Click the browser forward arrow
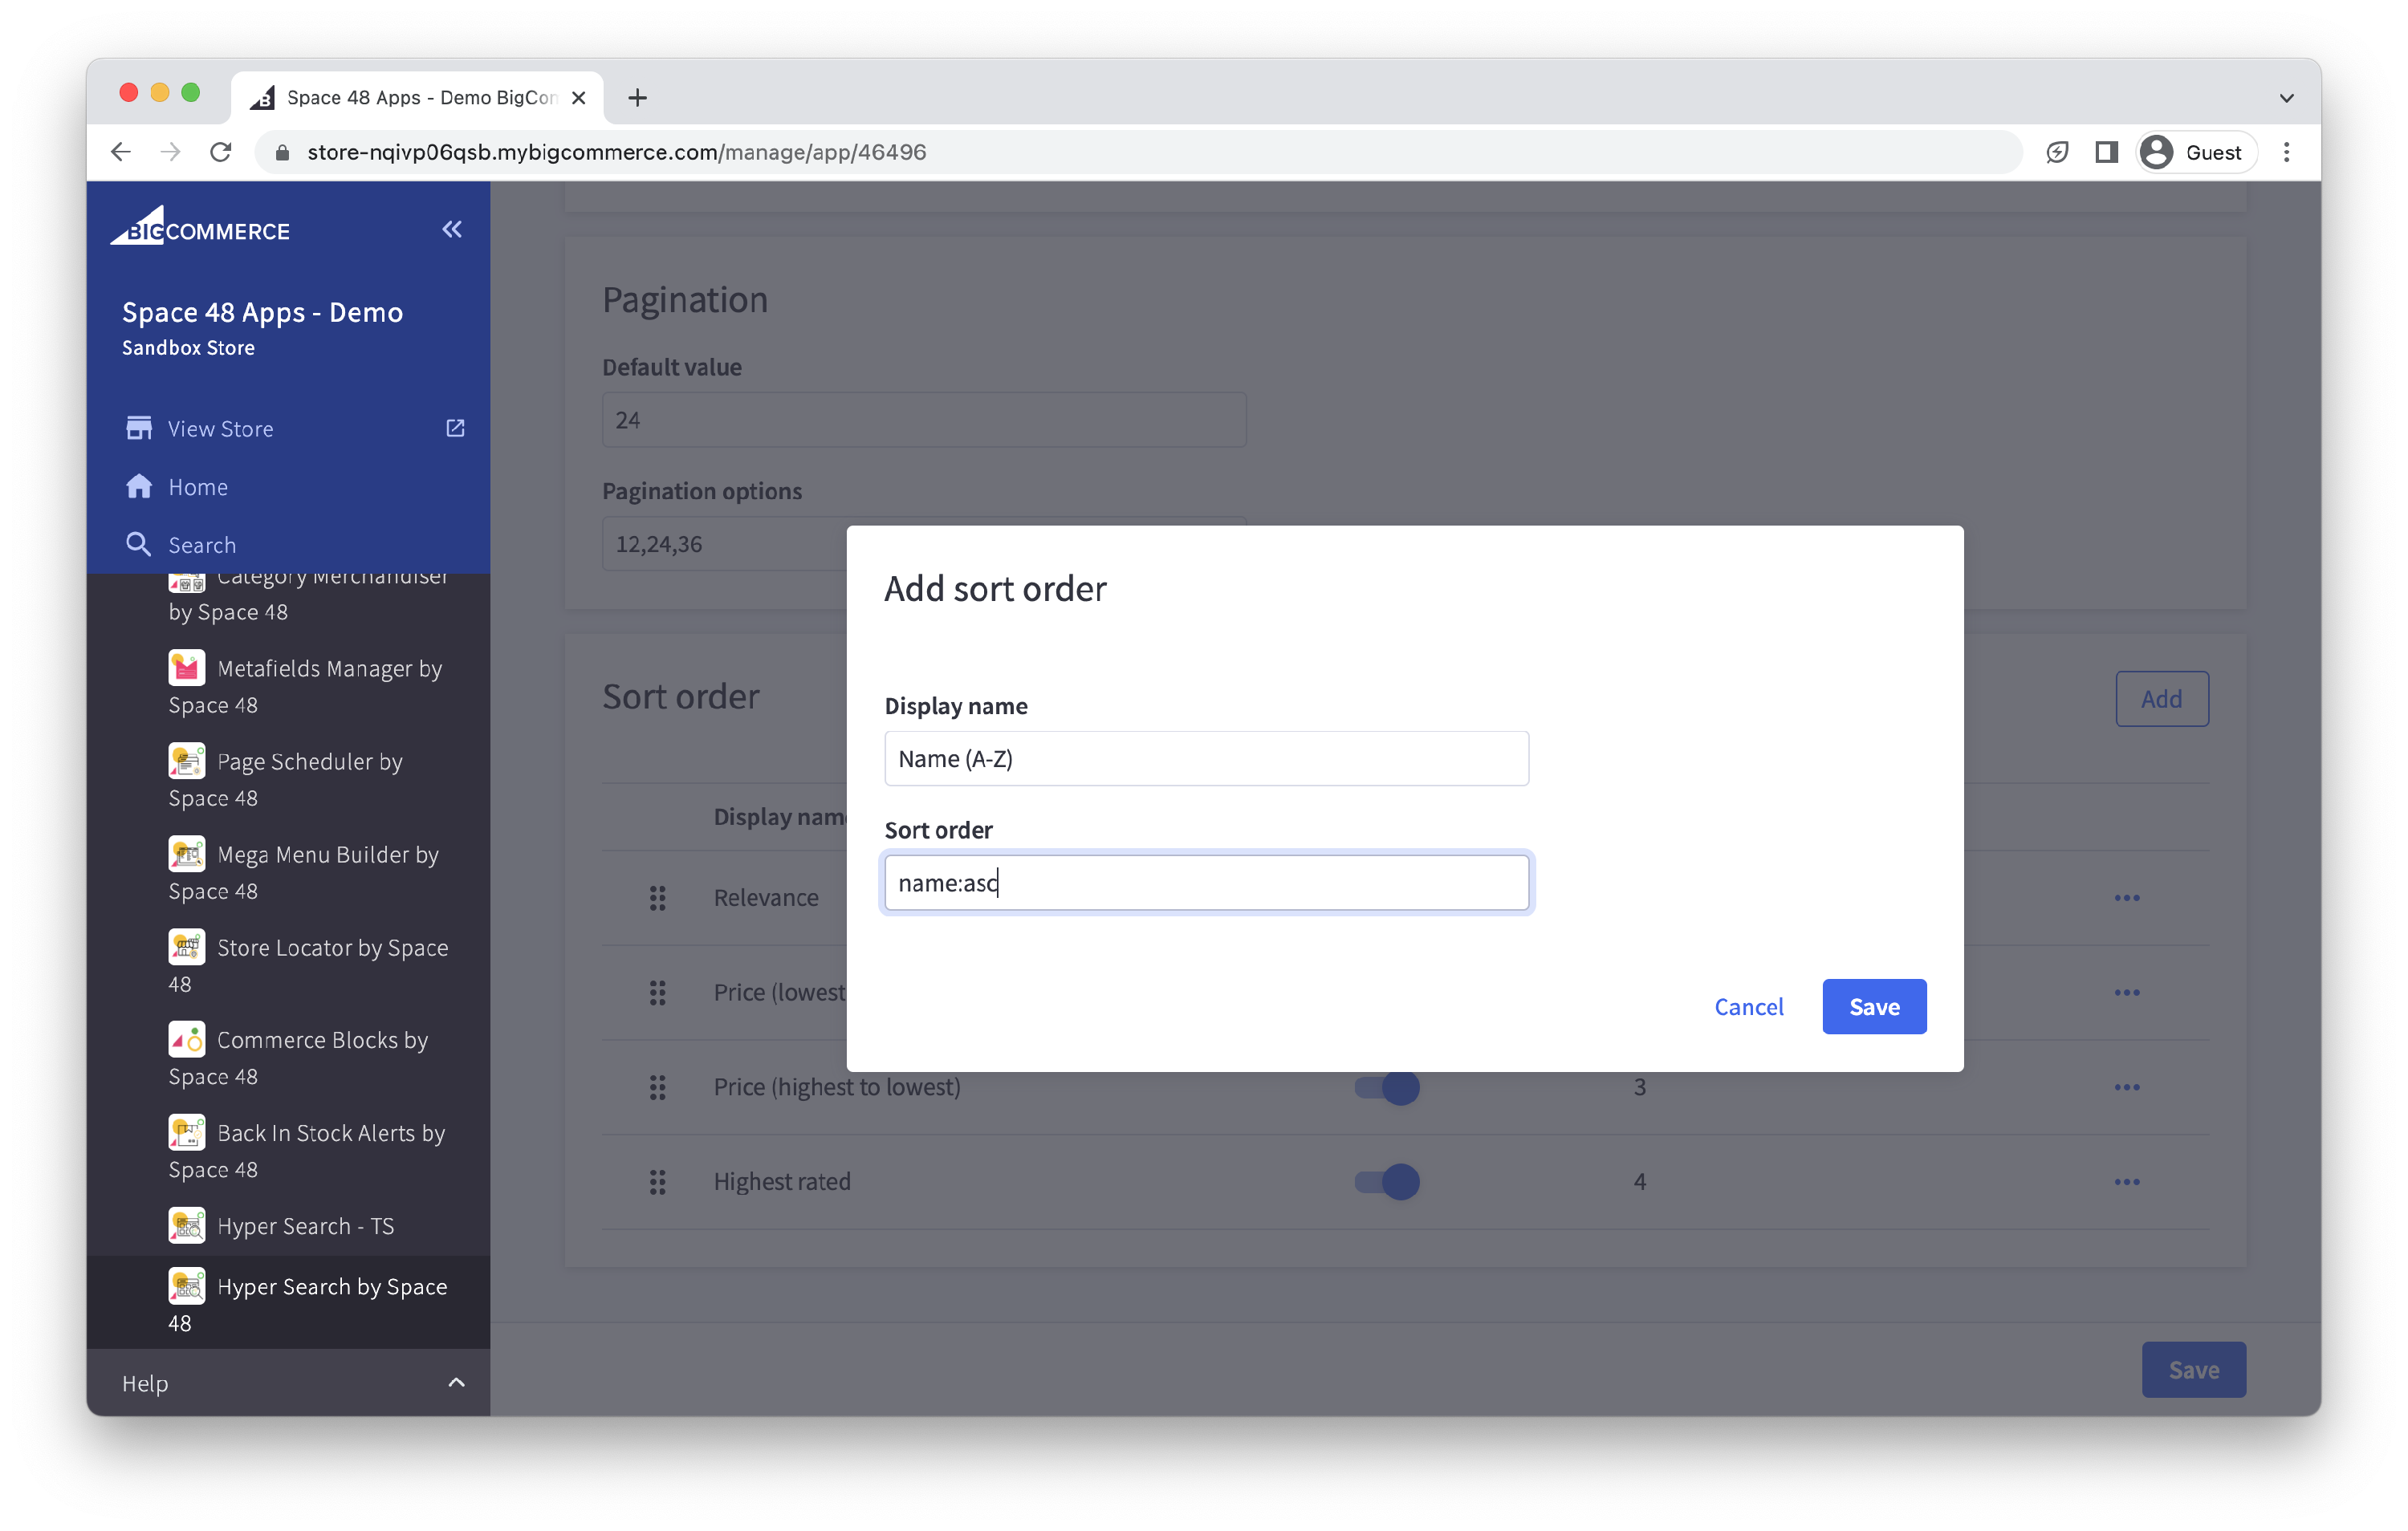Image resolution: width=2408 pixels, height=1531 pixels. click(x=171, y=152)
